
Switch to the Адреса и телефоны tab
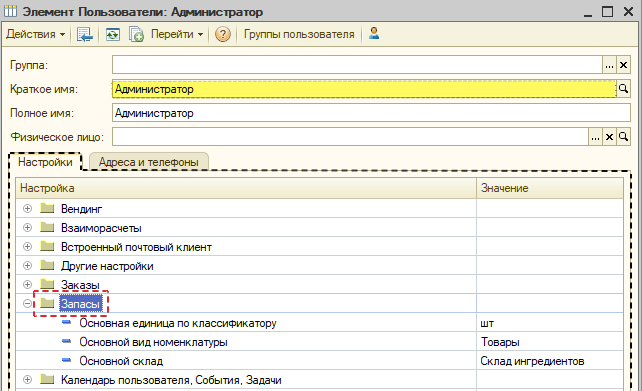click(x=149, y=162)
